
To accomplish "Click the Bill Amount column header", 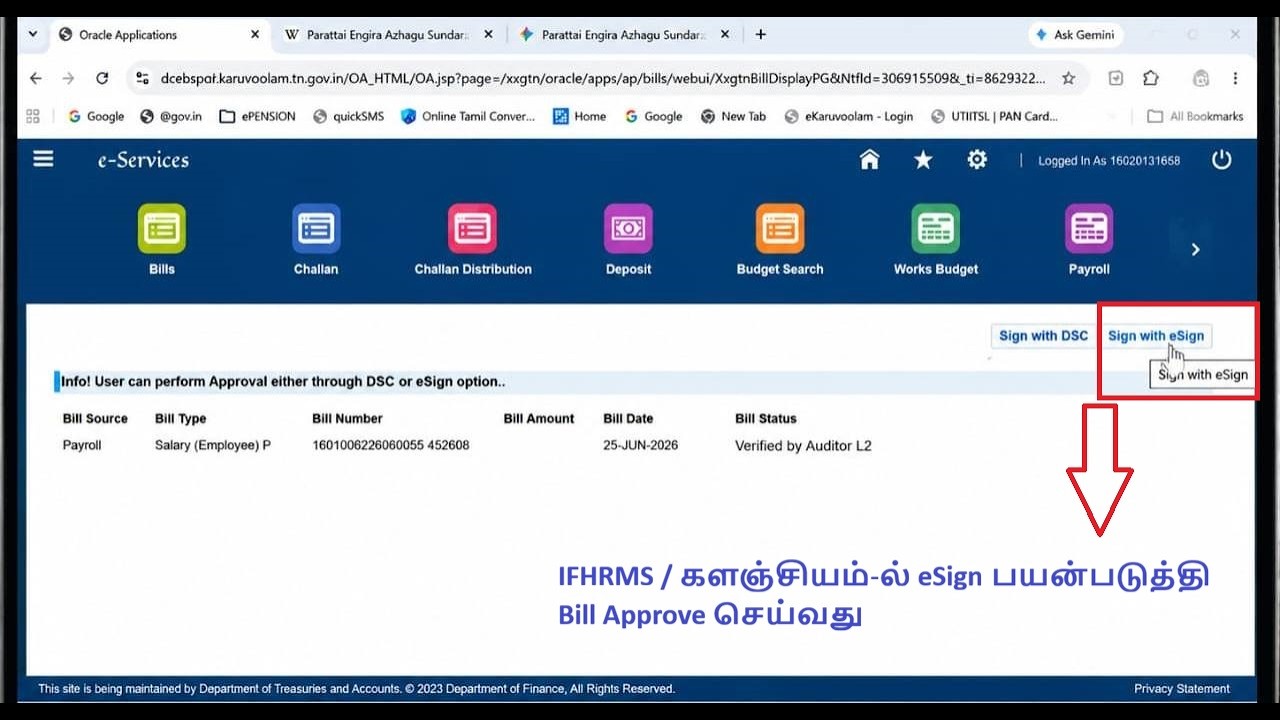I will (539, 418).
